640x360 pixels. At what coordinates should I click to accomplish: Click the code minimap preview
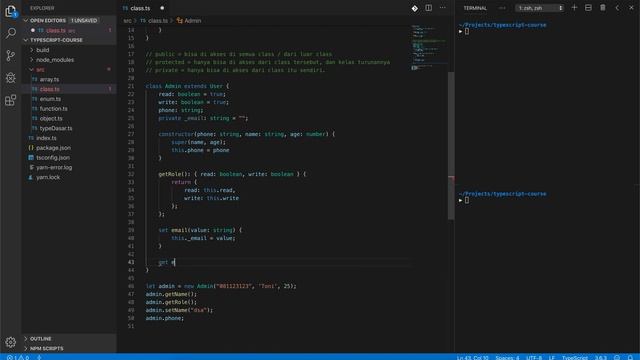[x=429, y=48]
